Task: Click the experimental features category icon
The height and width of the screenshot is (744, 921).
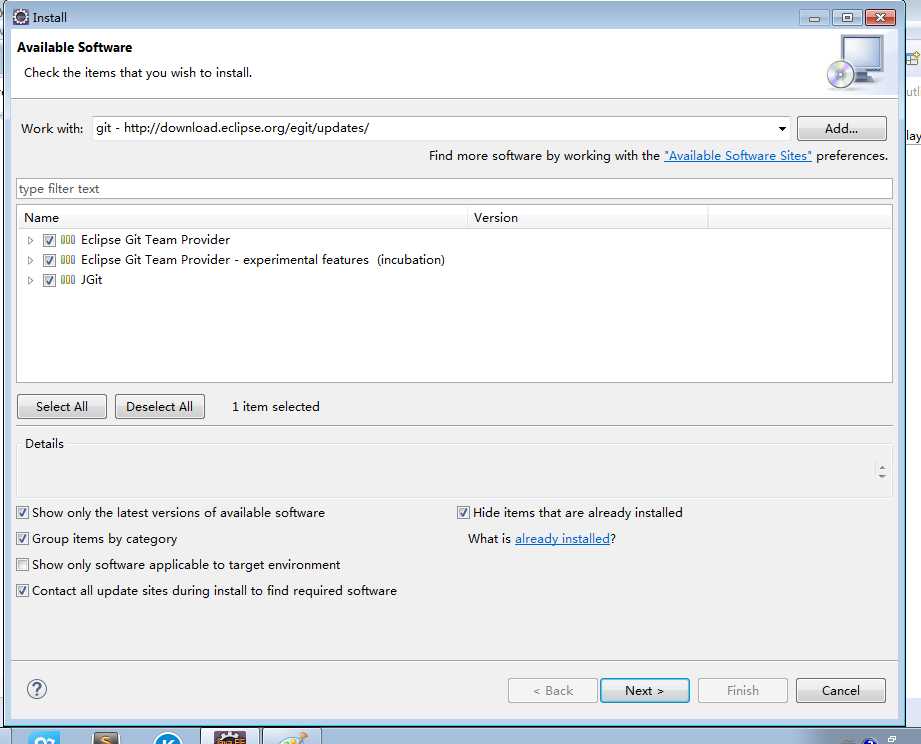Action: (68, 260)
